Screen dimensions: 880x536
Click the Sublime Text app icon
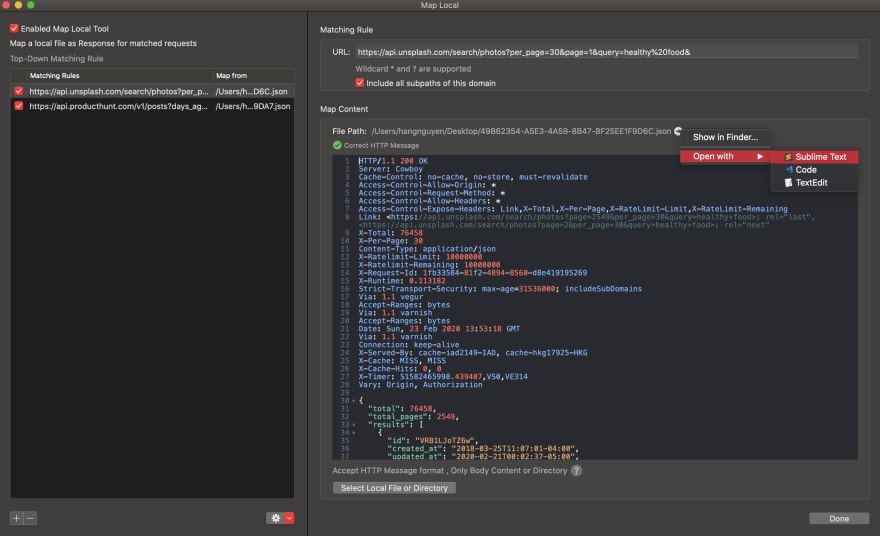tap(788, 157)
